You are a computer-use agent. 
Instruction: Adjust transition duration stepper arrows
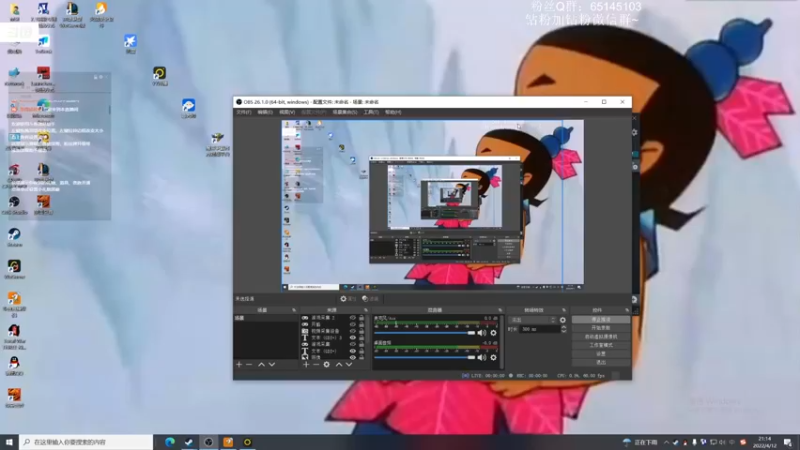tap(564, 330)
